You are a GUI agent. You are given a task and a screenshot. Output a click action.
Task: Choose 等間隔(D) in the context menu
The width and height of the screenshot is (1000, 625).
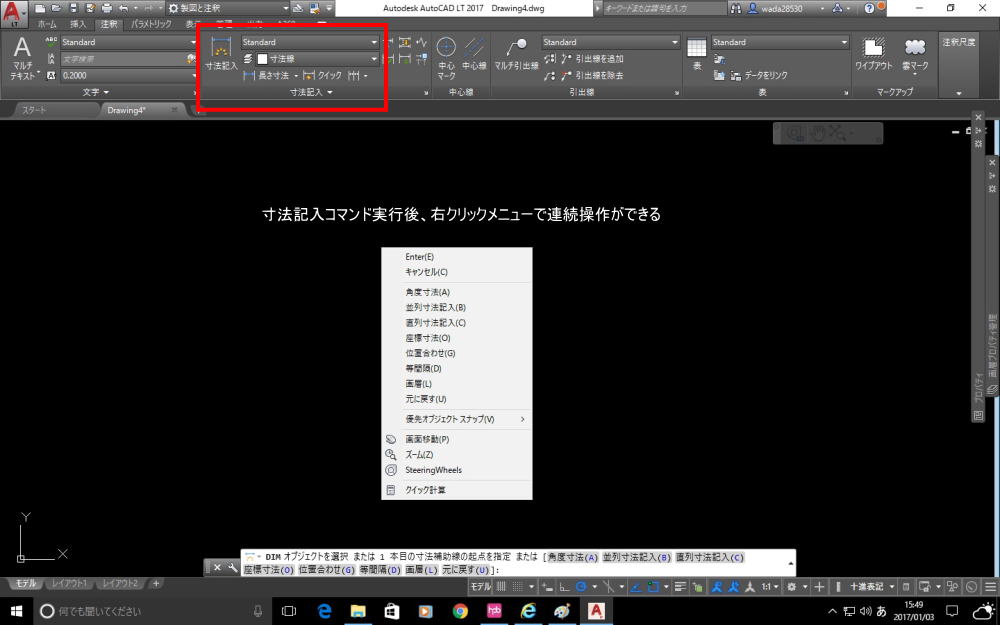coord(457,369)
